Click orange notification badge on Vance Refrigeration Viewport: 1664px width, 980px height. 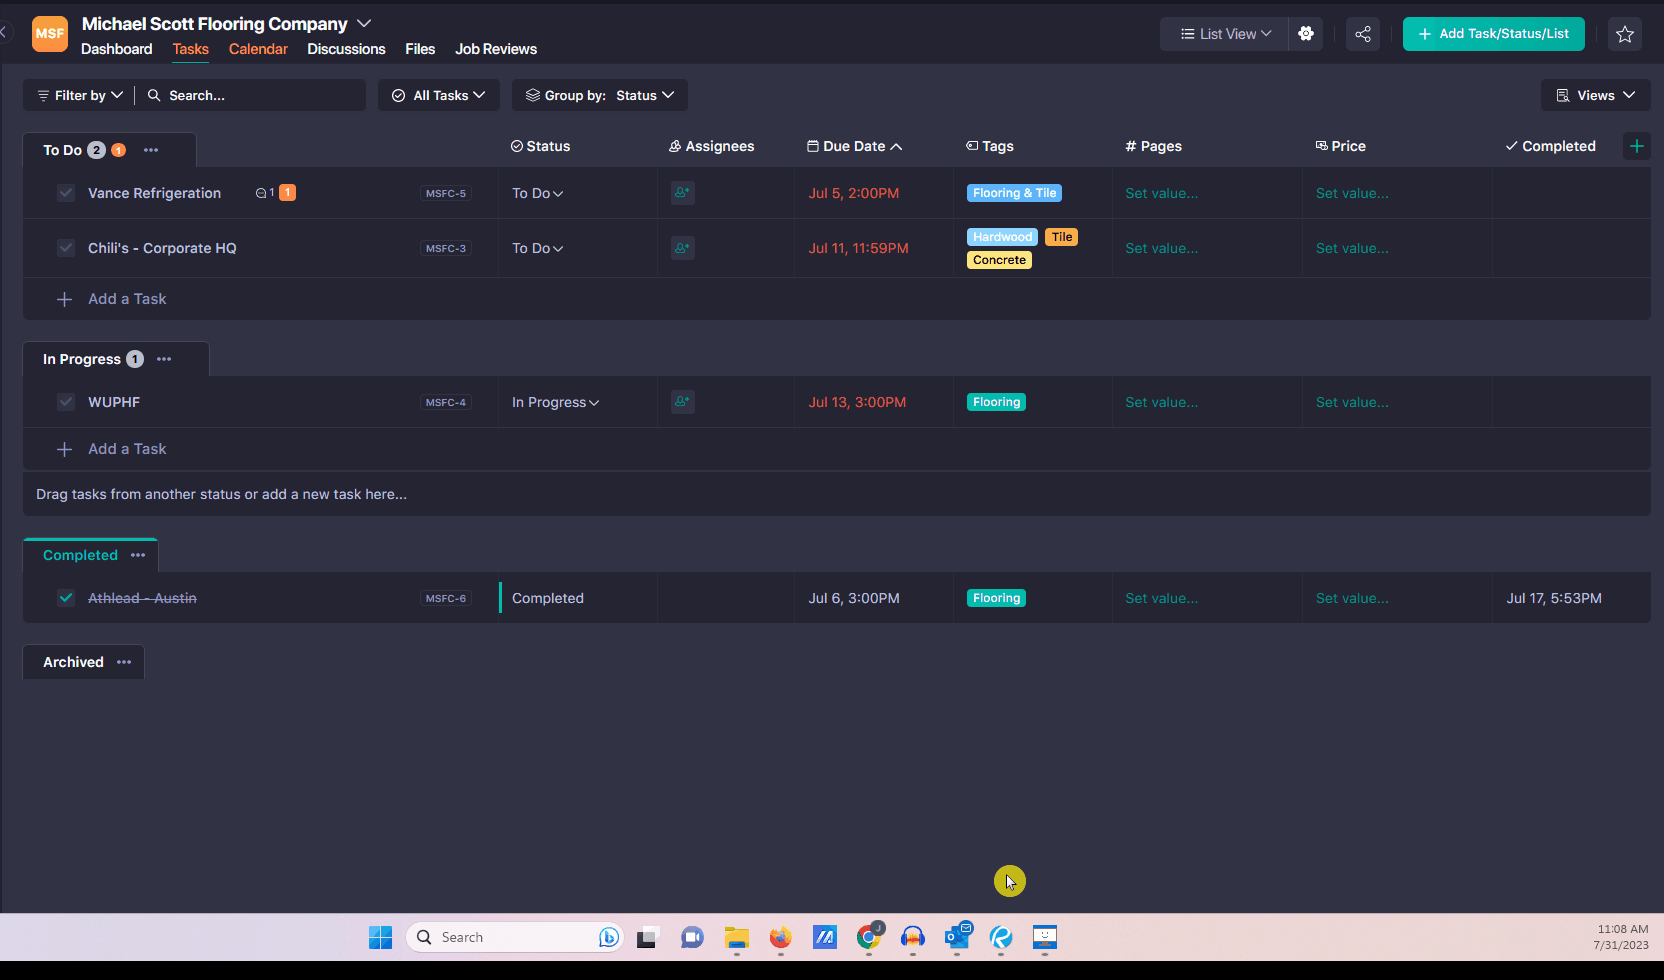[287, 192]
